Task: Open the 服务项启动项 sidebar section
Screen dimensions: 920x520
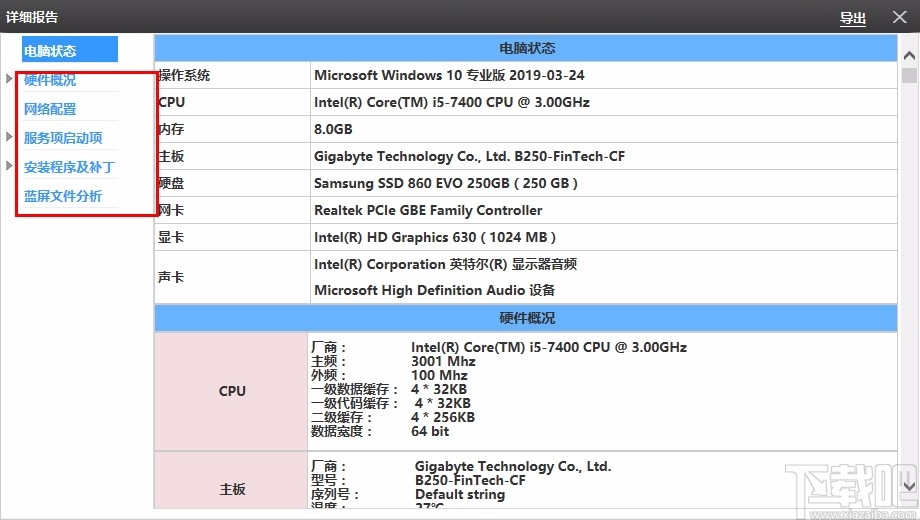Action: tap(63, 138)
